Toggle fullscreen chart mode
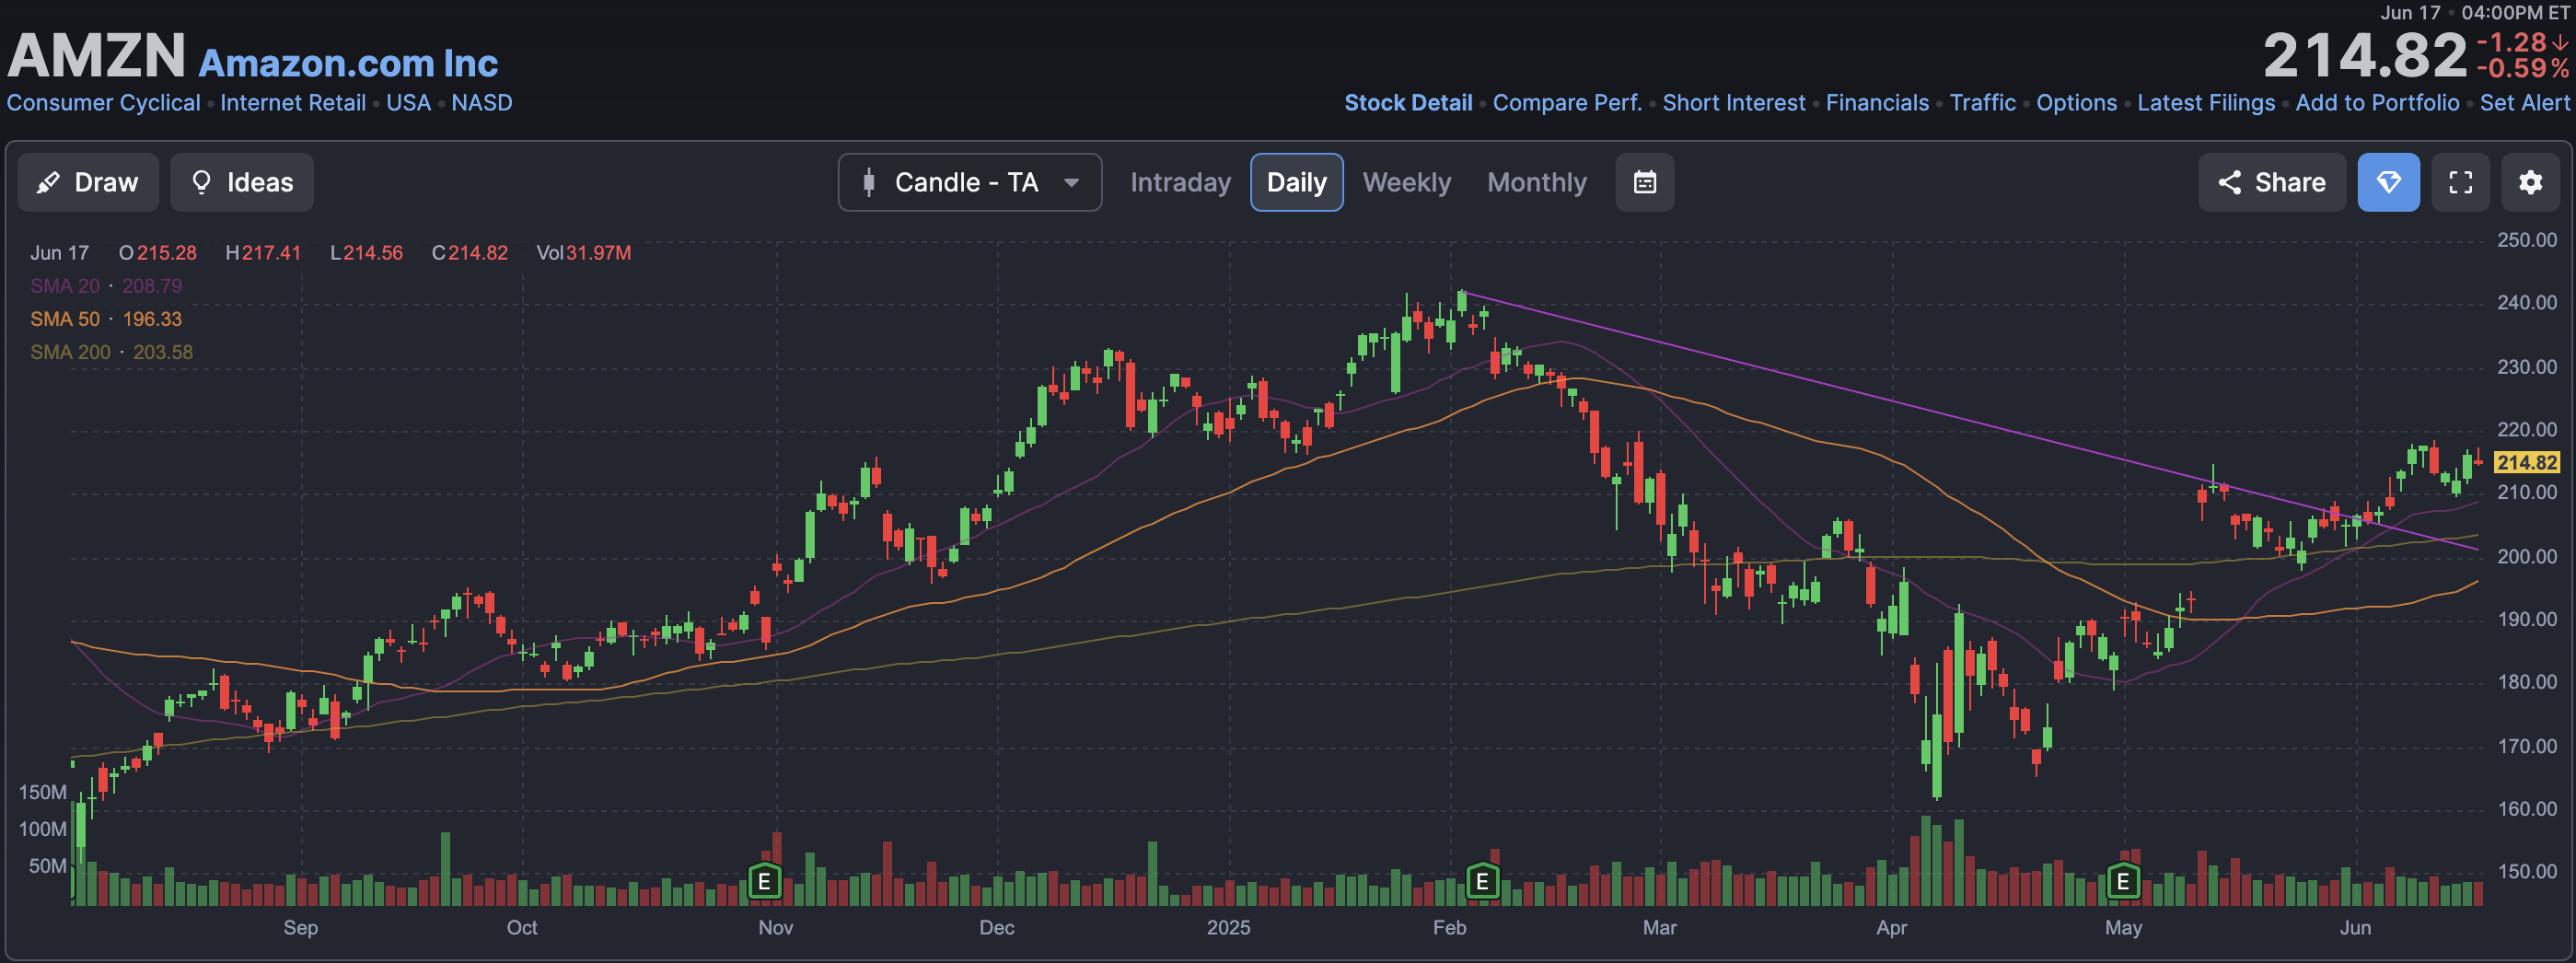 point(2460,182)
